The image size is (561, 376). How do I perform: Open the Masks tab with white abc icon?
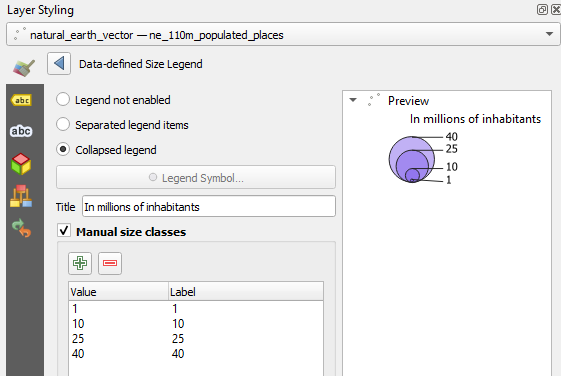click(21, 131)
